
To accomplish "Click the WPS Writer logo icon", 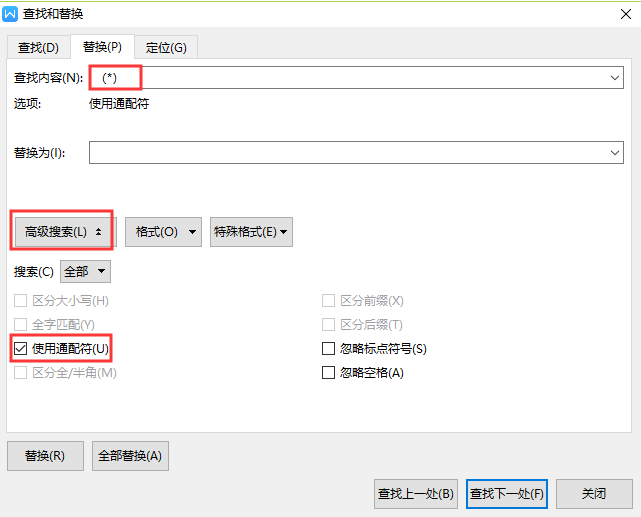I will pyautogui.click(x=10, y=14).
